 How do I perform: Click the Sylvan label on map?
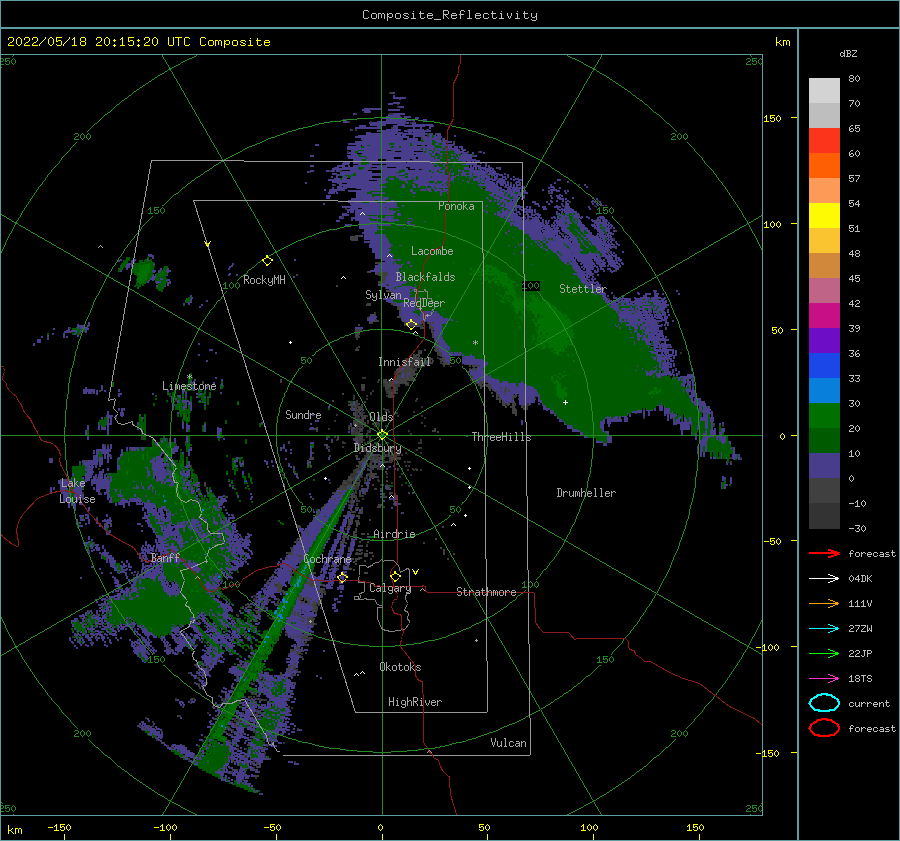coord(383,295)
